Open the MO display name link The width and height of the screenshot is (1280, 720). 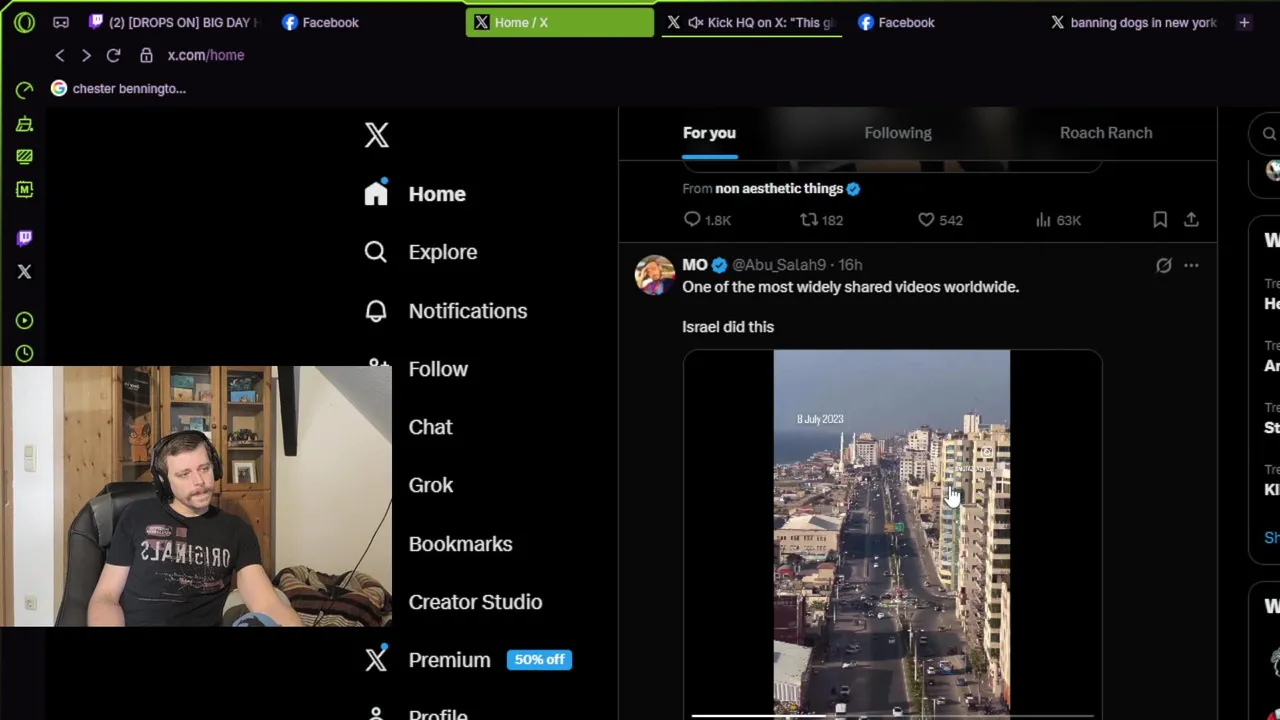coord(695,265)
